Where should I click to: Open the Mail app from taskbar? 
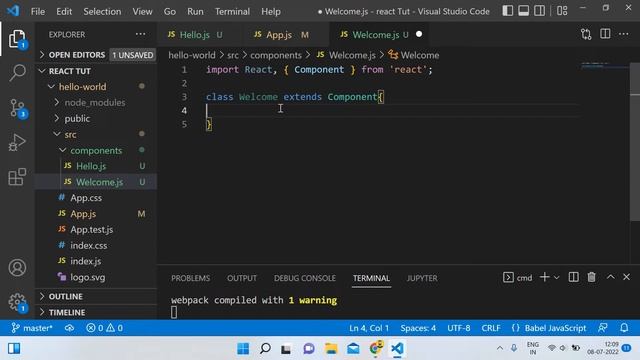353,349
